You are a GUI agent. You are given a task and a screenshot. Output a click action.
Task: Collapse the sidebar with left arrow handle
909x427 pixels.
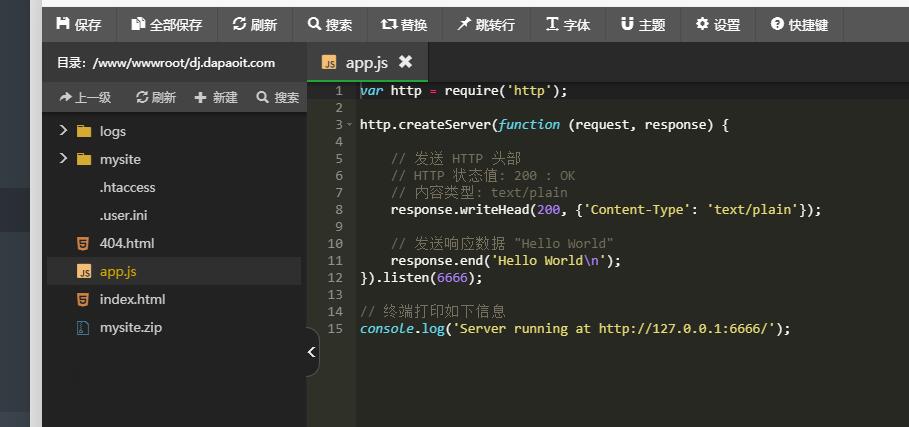pos(312,352)
